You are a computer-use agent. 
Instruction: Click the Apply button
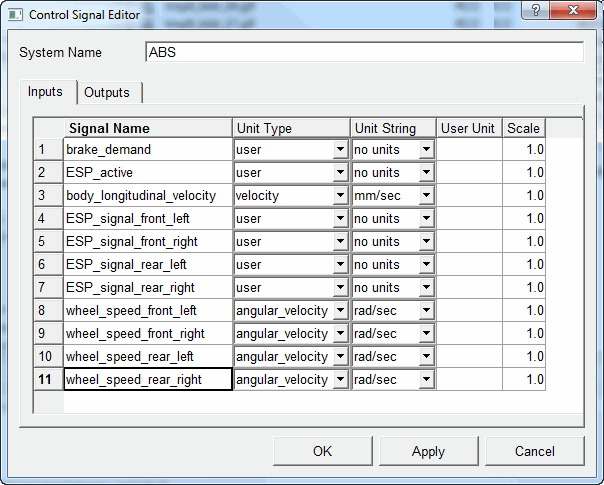point(429,451)
